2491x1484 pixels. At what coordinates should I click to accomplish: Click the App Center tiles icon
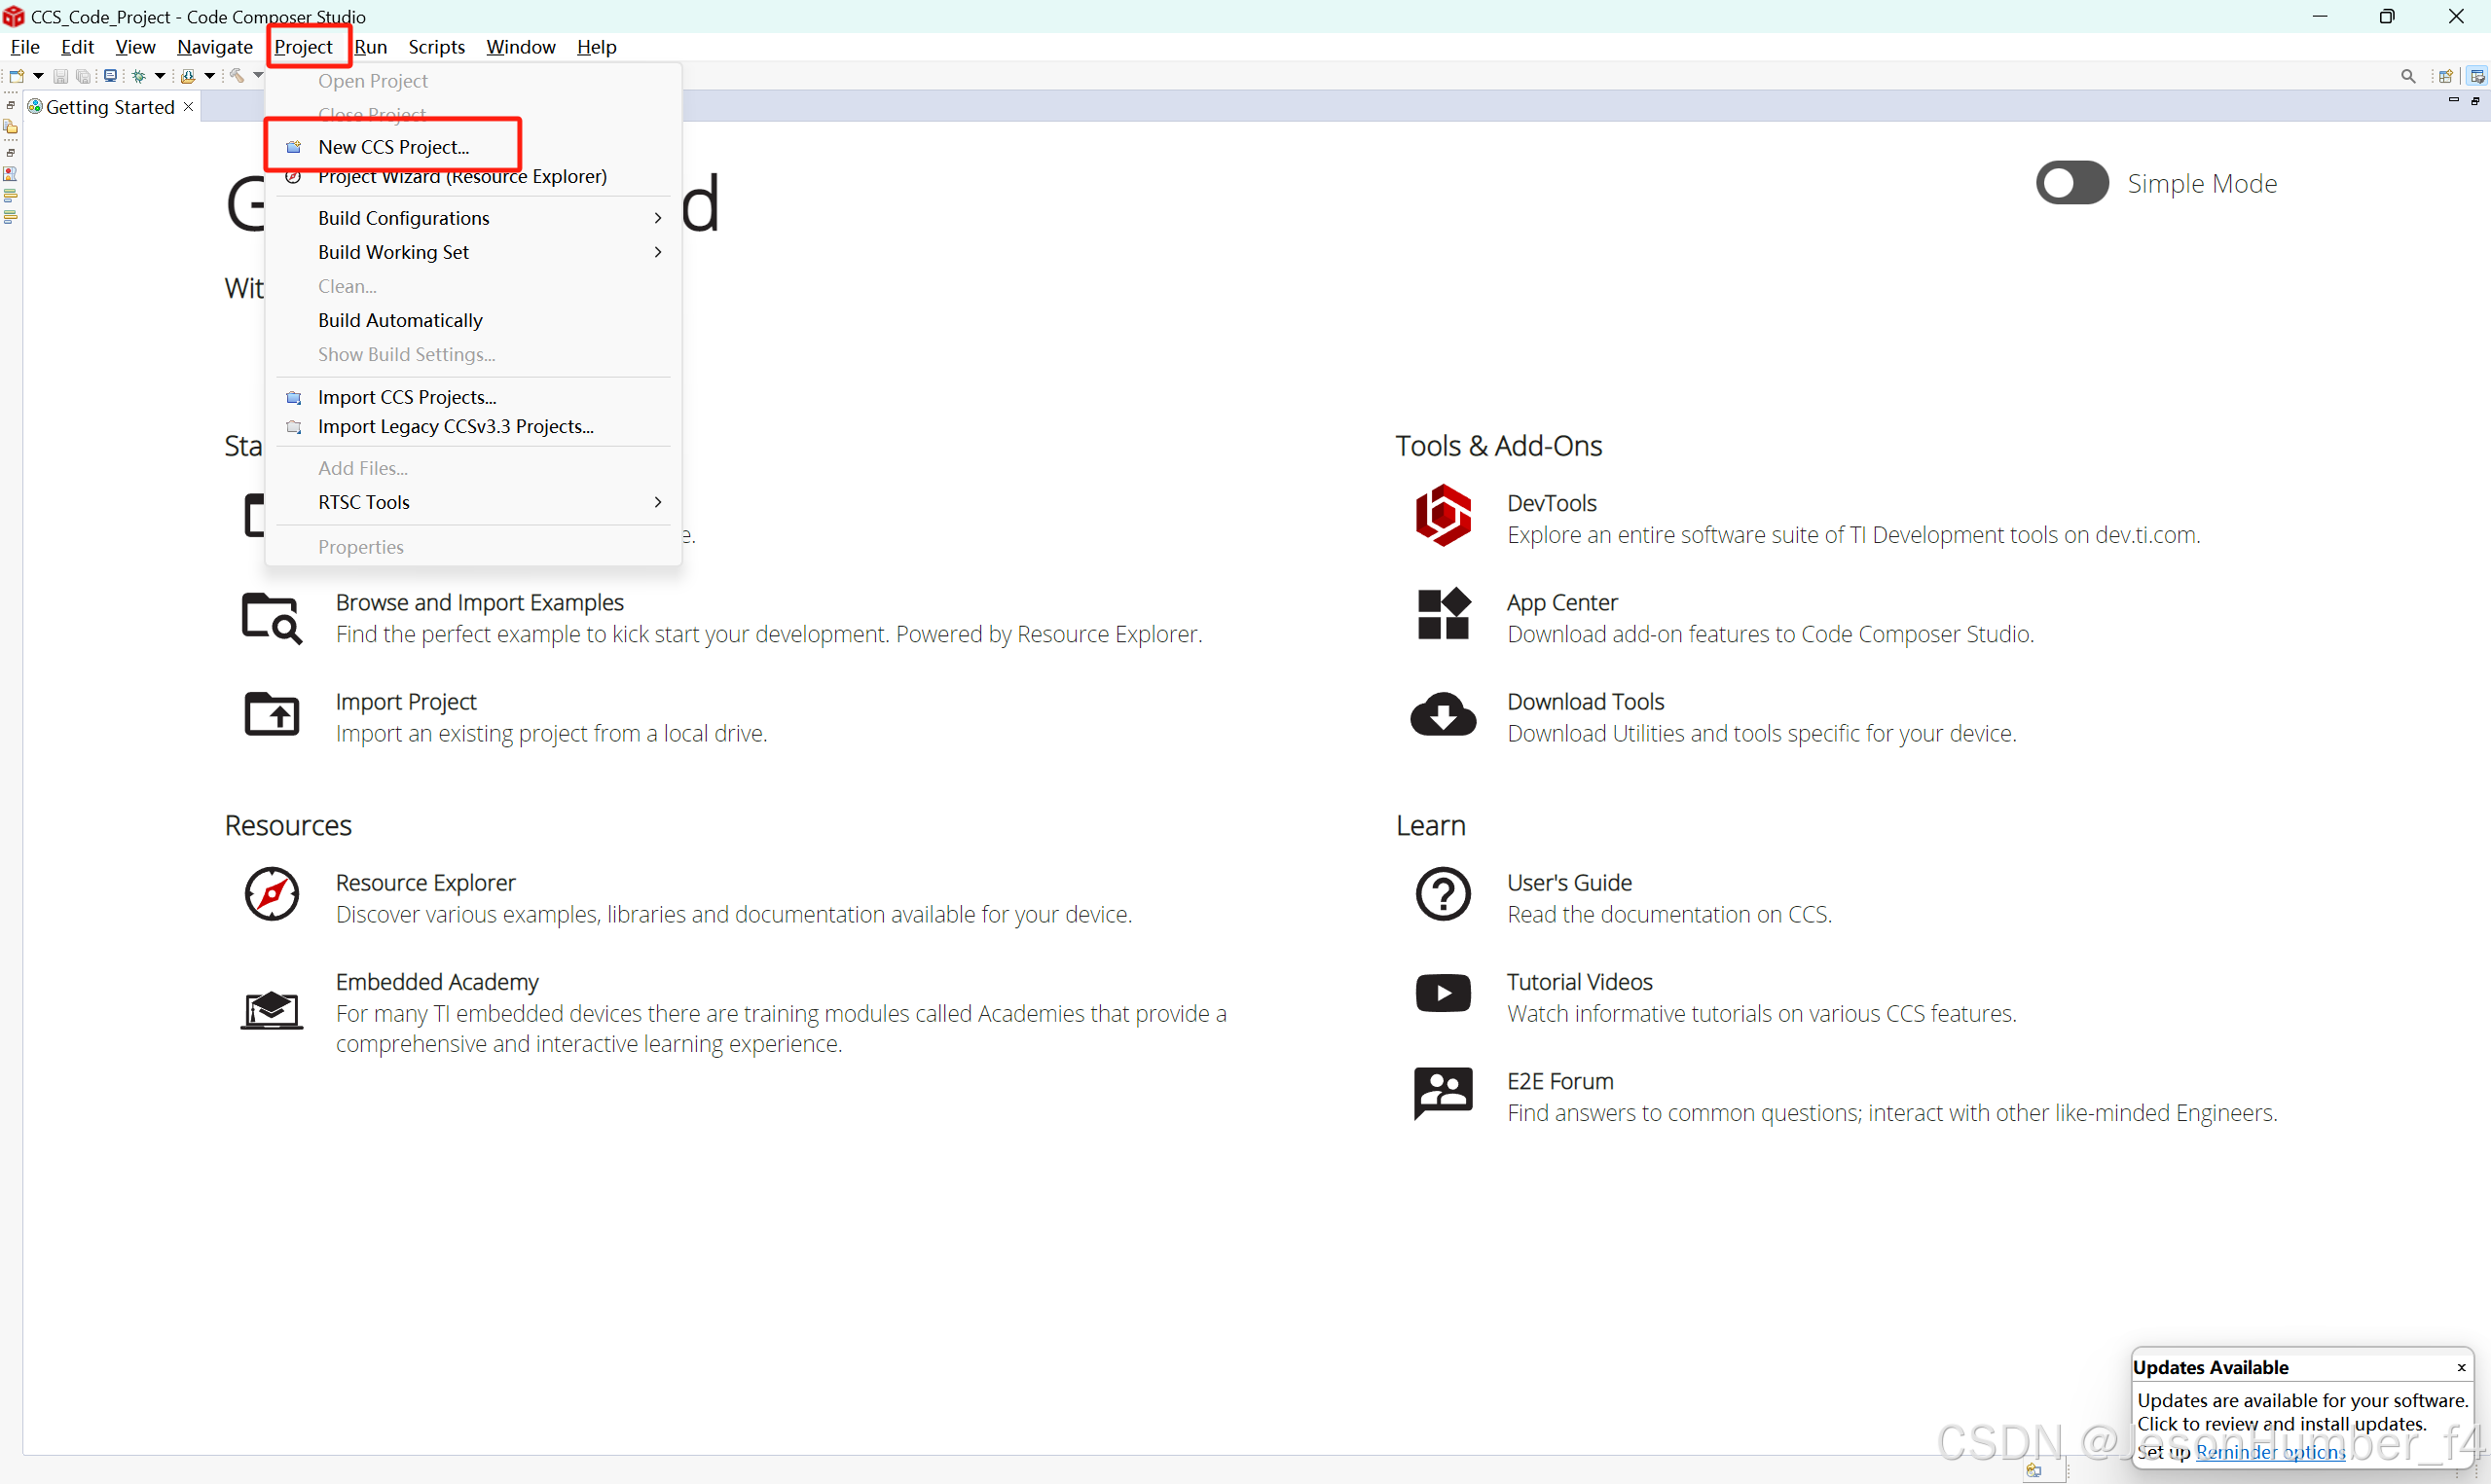click(1442, 615)
